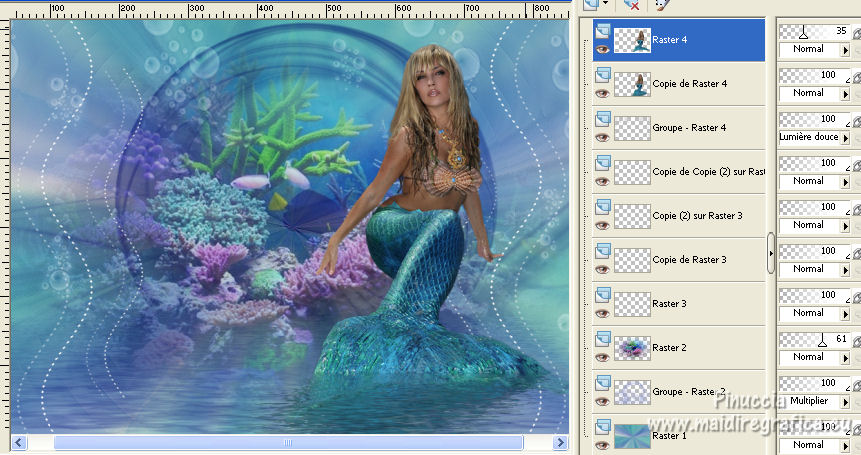
Task: Click the layer type icon of Copie de Raster 4
Action: pos(602,75)
